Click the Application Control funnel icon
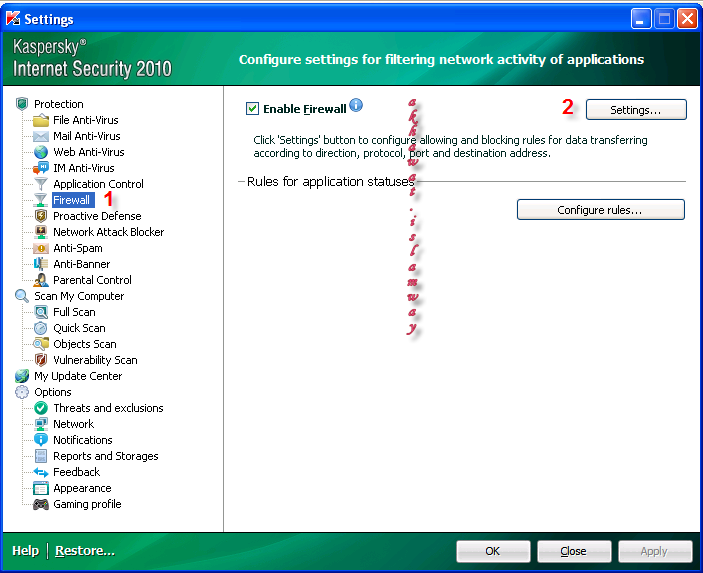The width and height of the screenshot is (703, 573). coord(41,184)
